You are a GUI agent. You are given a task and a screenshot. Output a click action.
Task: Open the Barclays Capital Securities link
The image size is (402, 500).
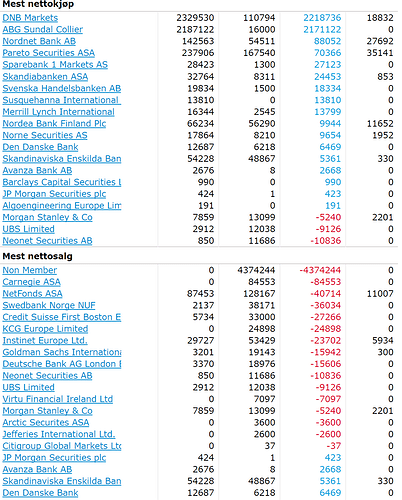(x=62, y=182)
